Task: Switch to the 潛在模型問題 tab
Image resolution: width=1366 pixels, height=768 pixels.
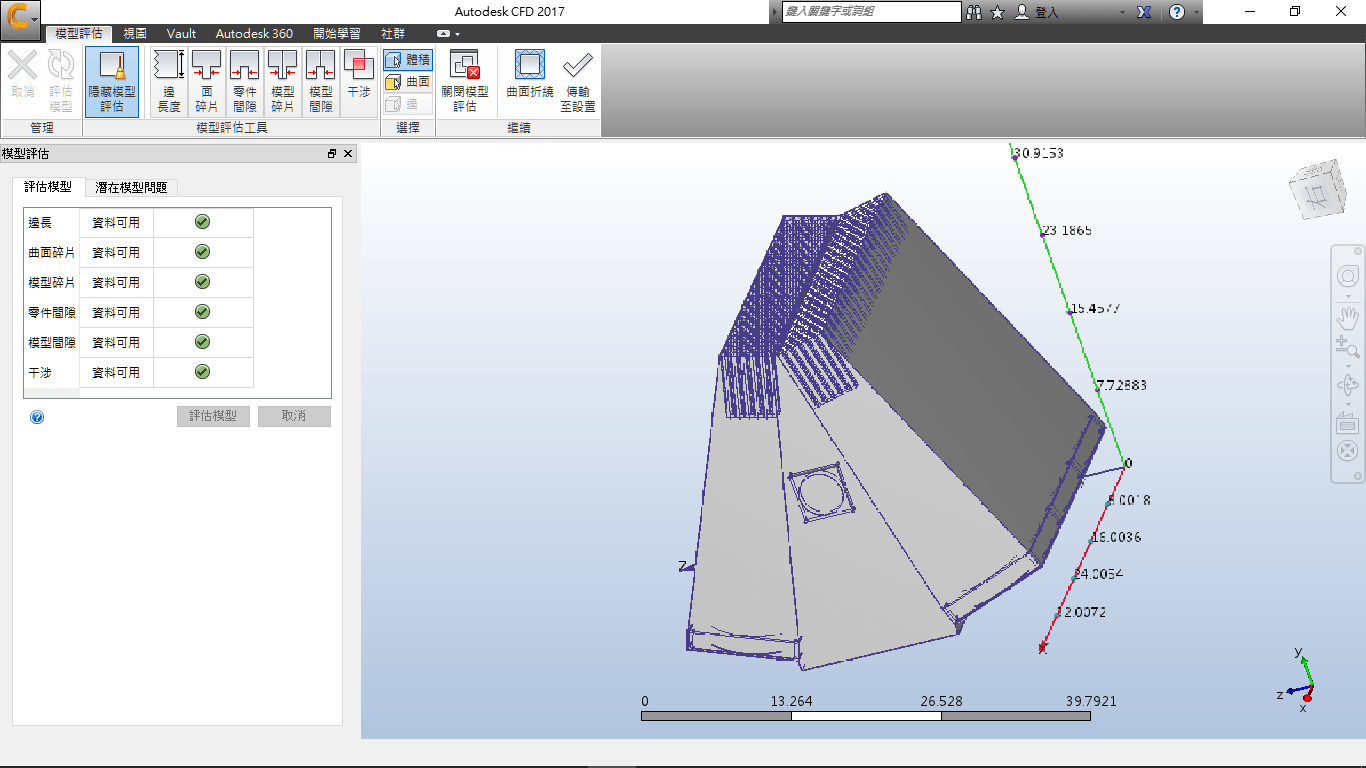Action: tap(132, 187)
